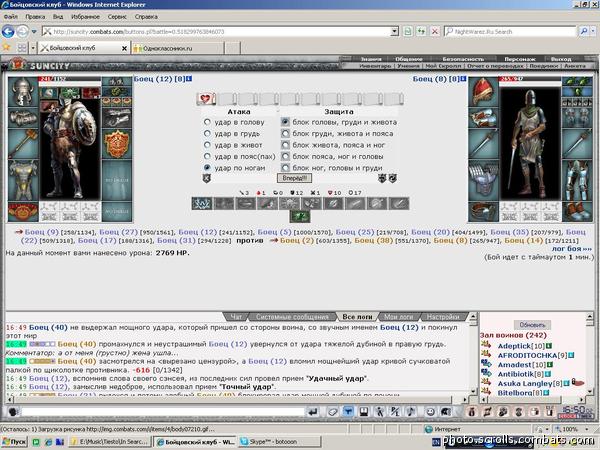Click the shield icon under attack options
The image size is (600, 450).
coord(206,178)
